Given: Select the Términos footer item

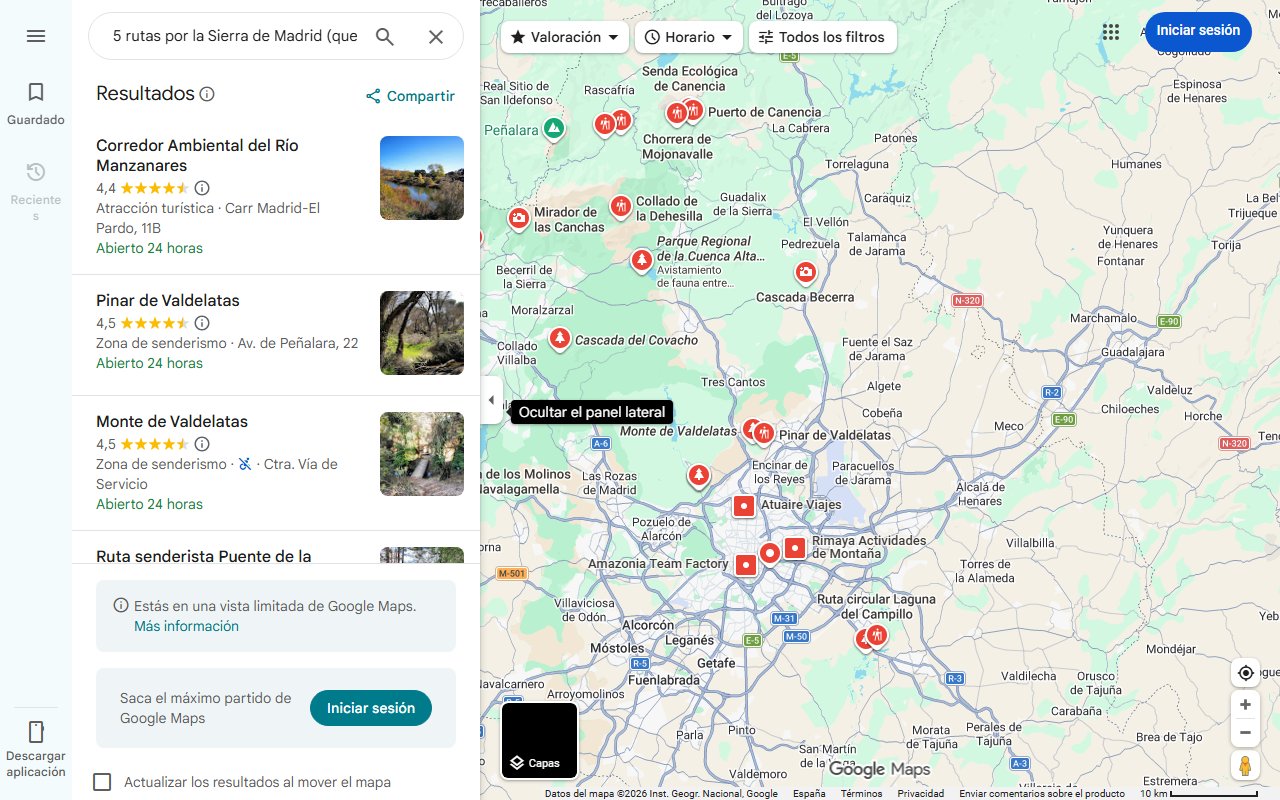Looking at the screenshot, I should [x=861, y=792].
